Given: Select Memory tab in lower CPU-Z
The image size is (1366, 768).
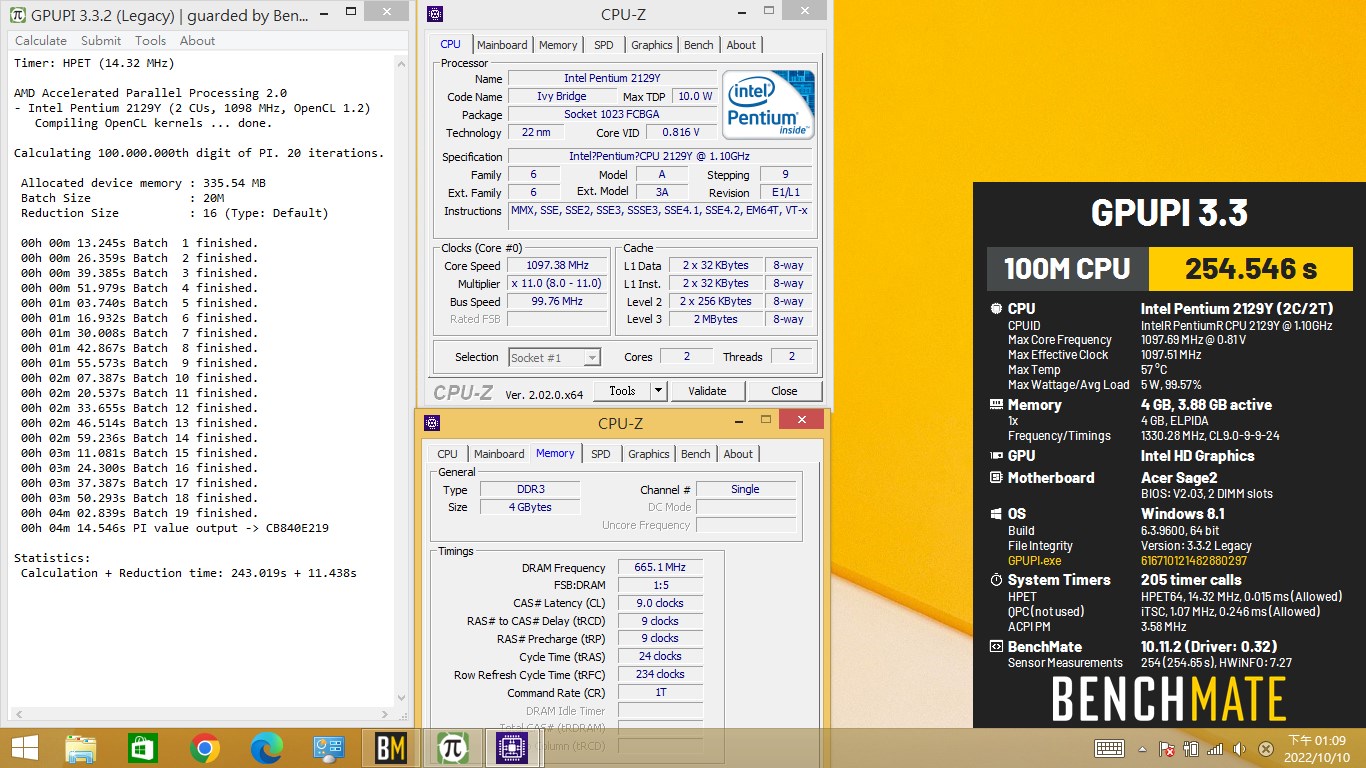Looking at the screenshot, I should [555, 453].
